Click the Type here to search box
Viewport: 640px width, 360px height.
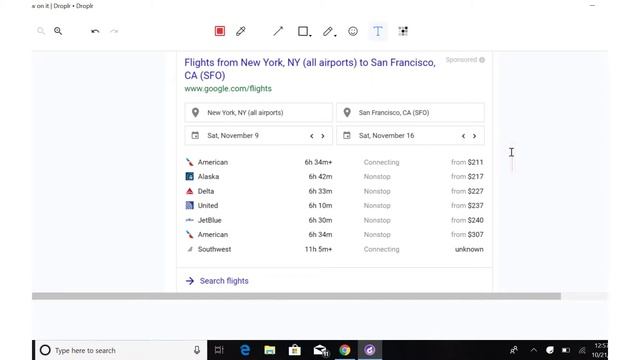pyautogui.click(x=121, y=350)
